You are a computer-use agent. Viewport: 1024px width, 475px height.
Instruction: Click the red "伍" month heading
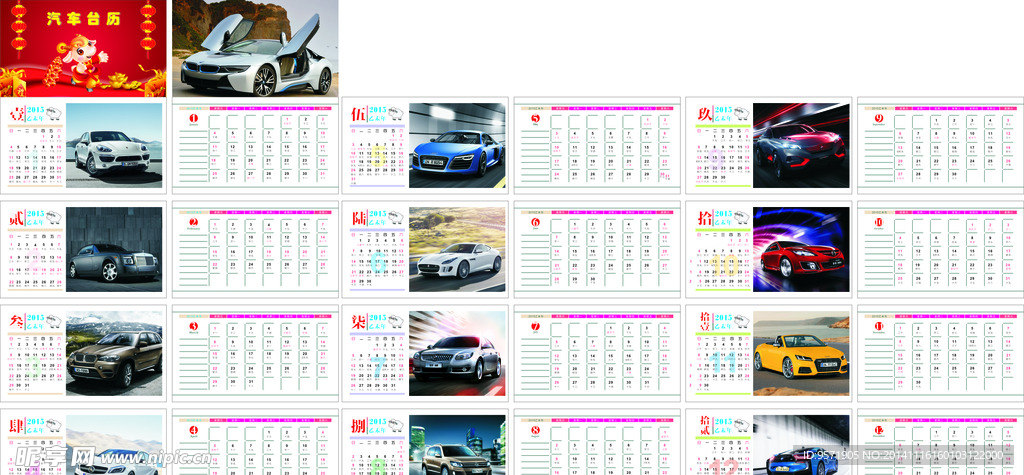pyautogui.click(x=359, y=114)
